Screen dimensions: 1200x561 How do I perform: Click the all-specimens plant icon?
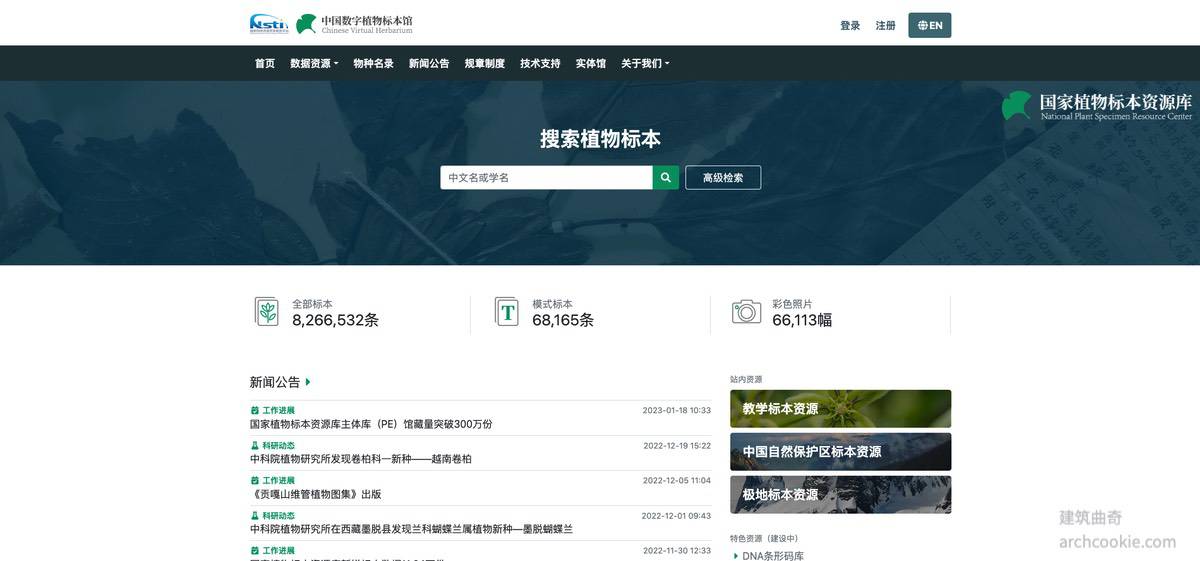pyautogui.click(x=267, y=311)
